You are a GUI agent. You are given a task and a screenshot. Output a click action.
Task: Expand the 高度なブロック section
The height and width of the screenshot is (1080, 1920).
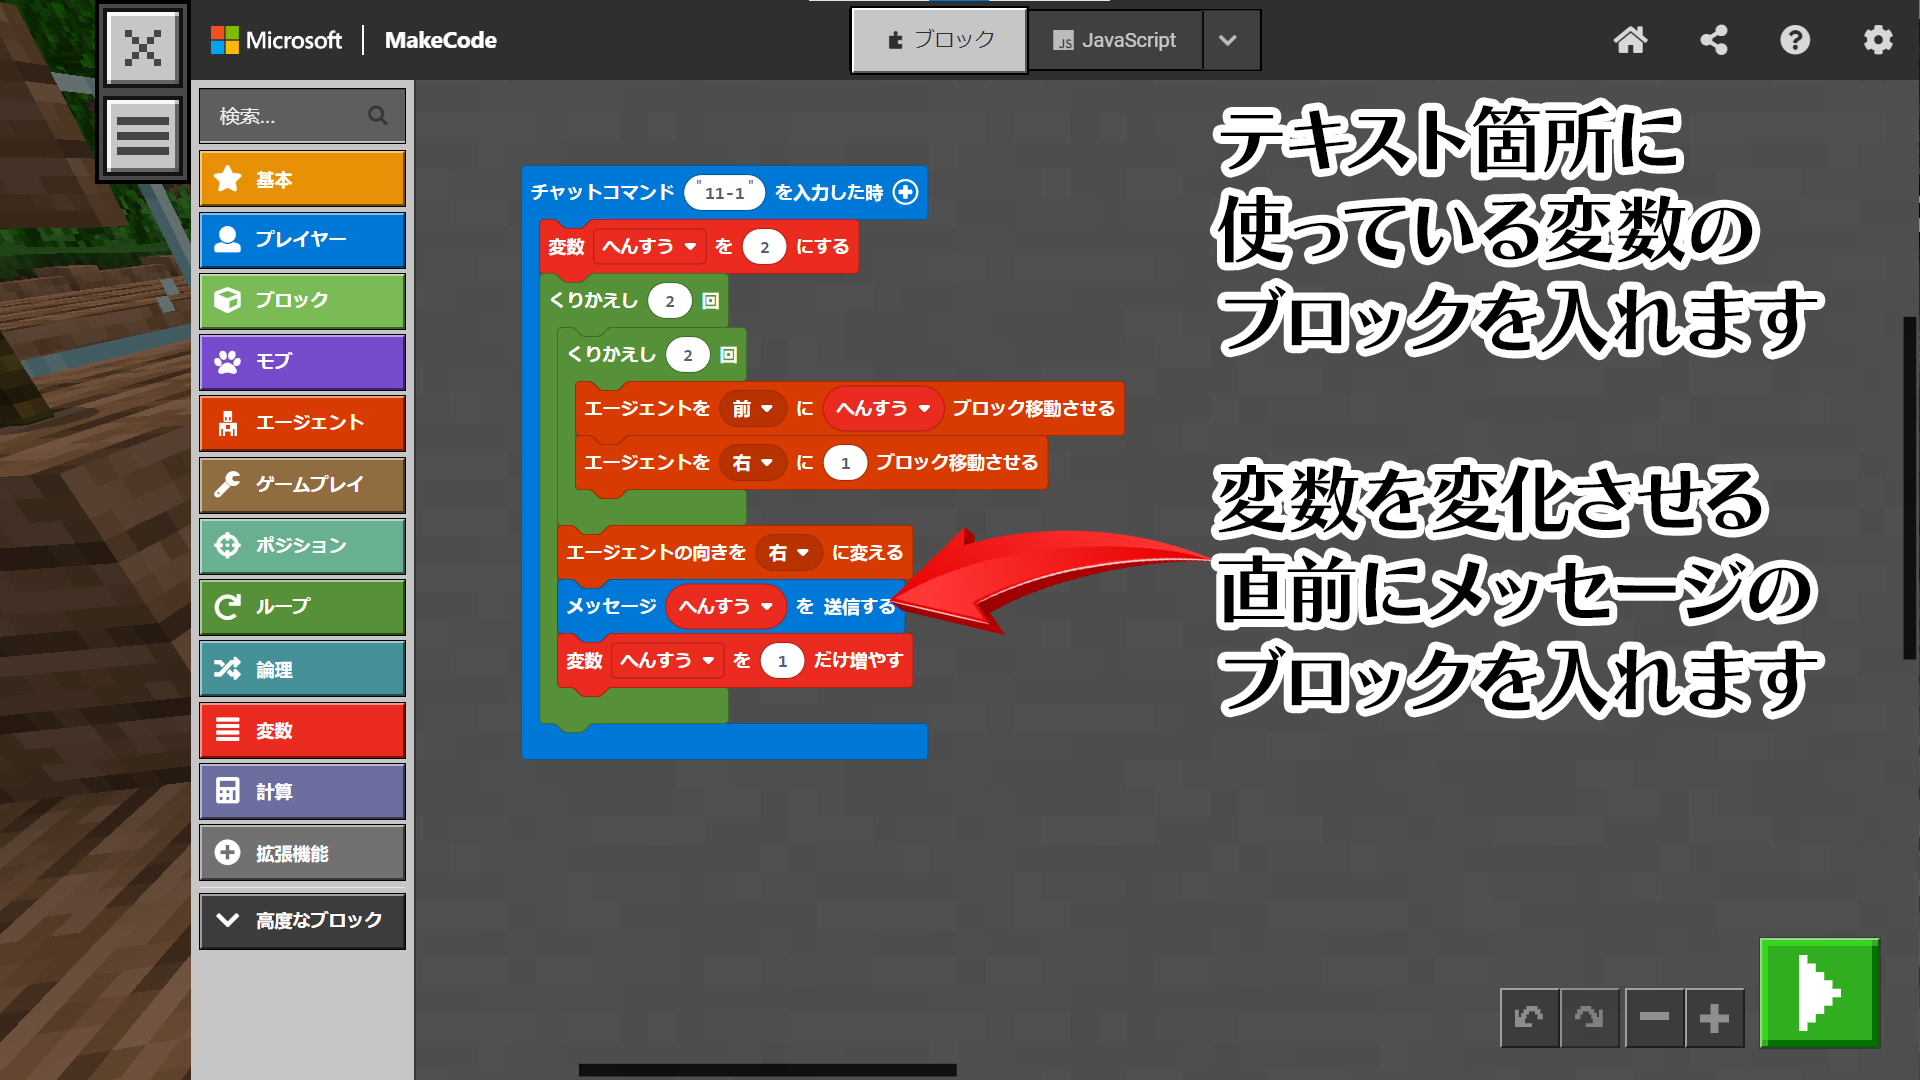tap(302, 920)
